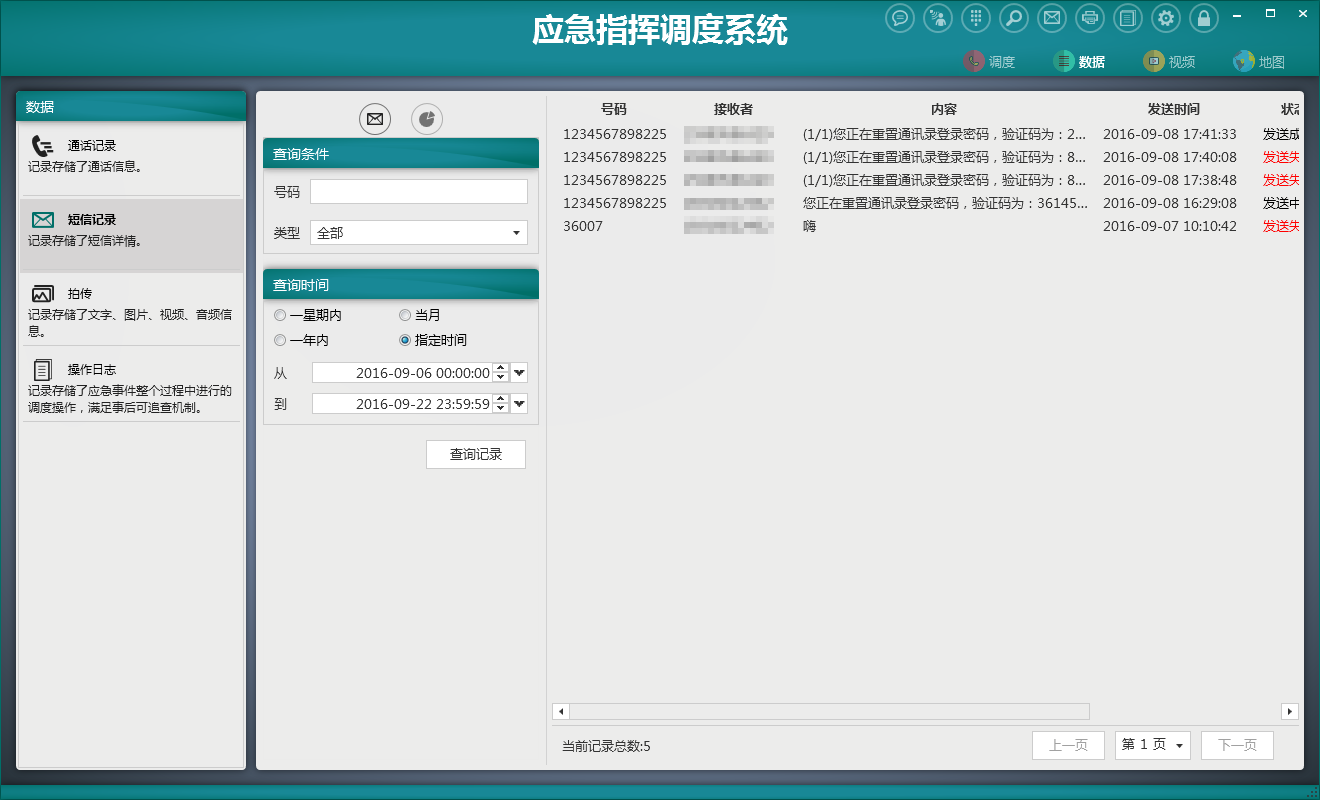
Task: Switch to the 地图 tab
Action: [1259, 62]
